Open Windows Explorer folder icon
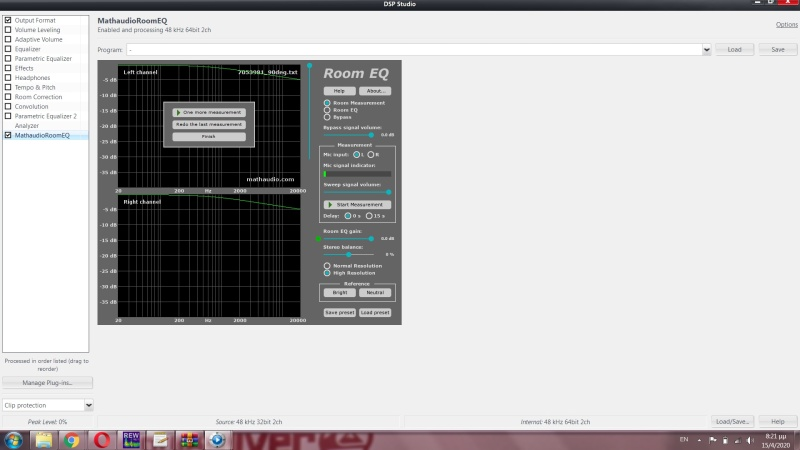The width and height of the screenshot is (800, 450). pos(44,439)
